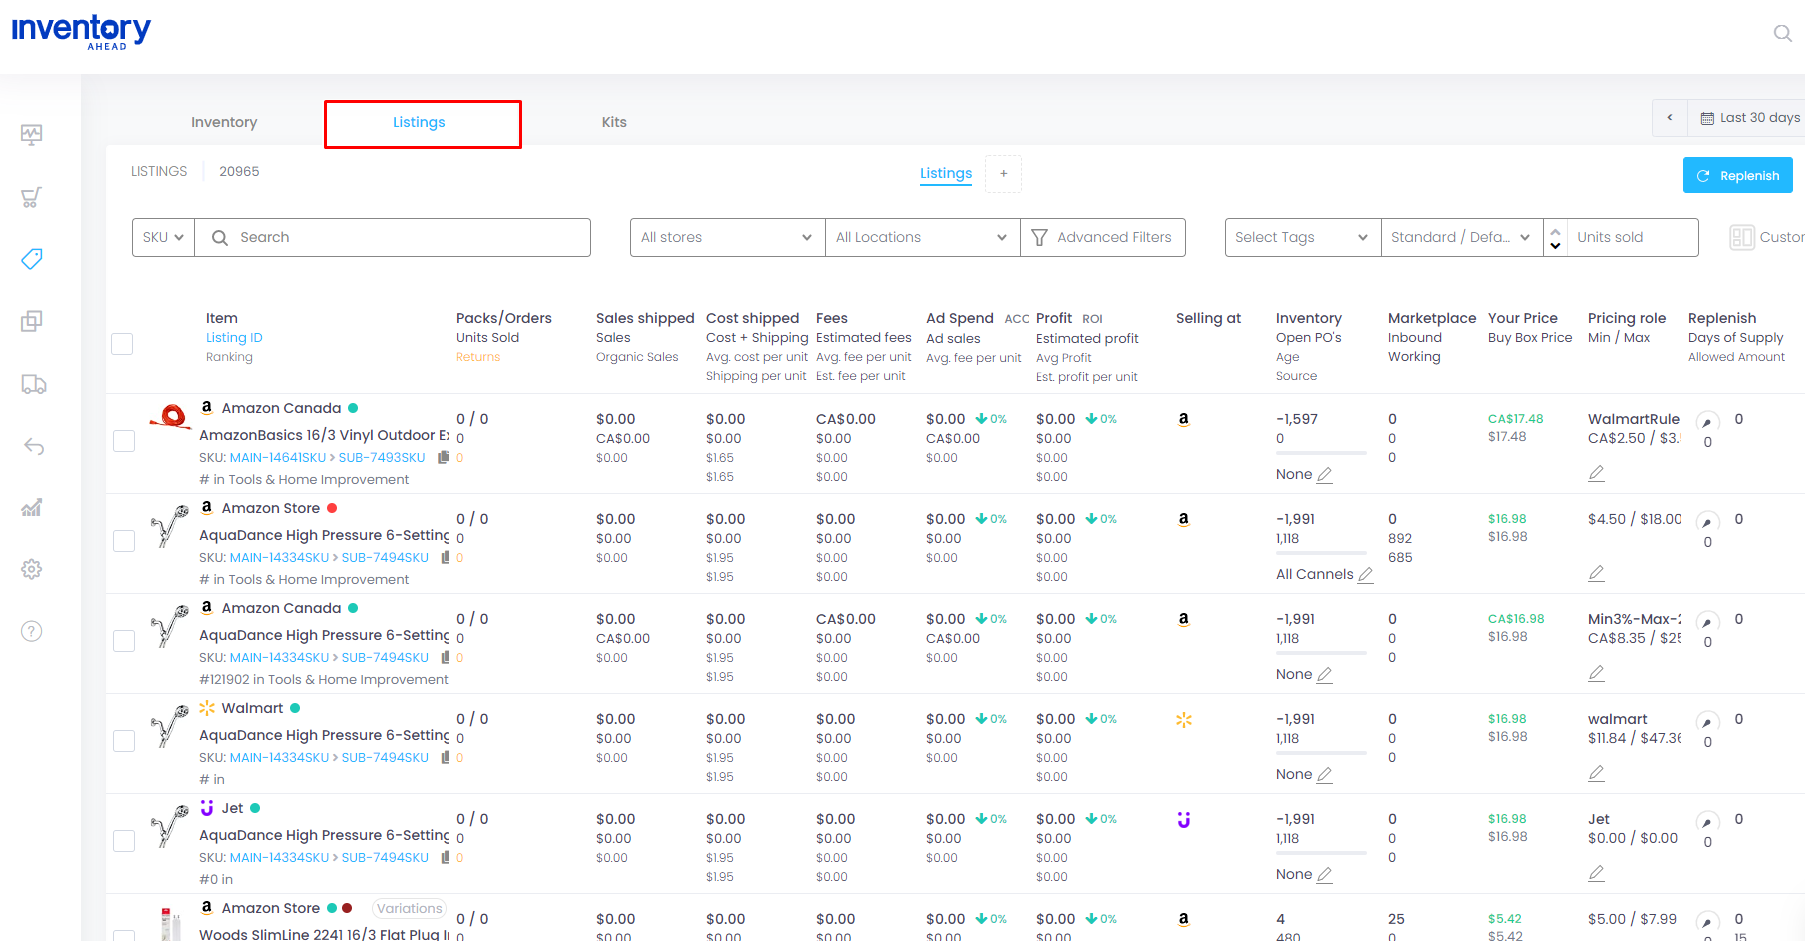This screenshot has width=1805, height=941.
Task: Open the Select Tags dropdown
Action: click(x=1303, y=237)
